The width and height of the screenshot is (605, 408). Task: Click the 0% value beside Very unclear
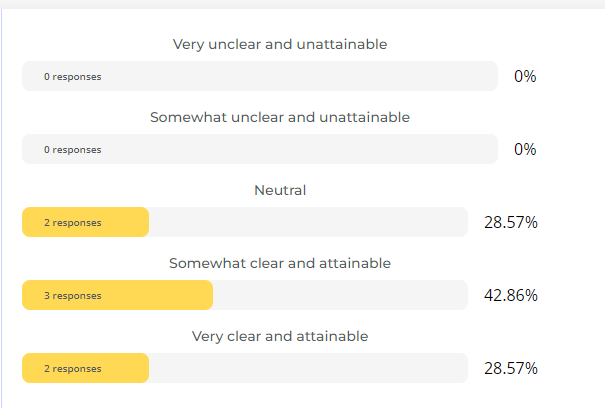click(x=525, y=77)
